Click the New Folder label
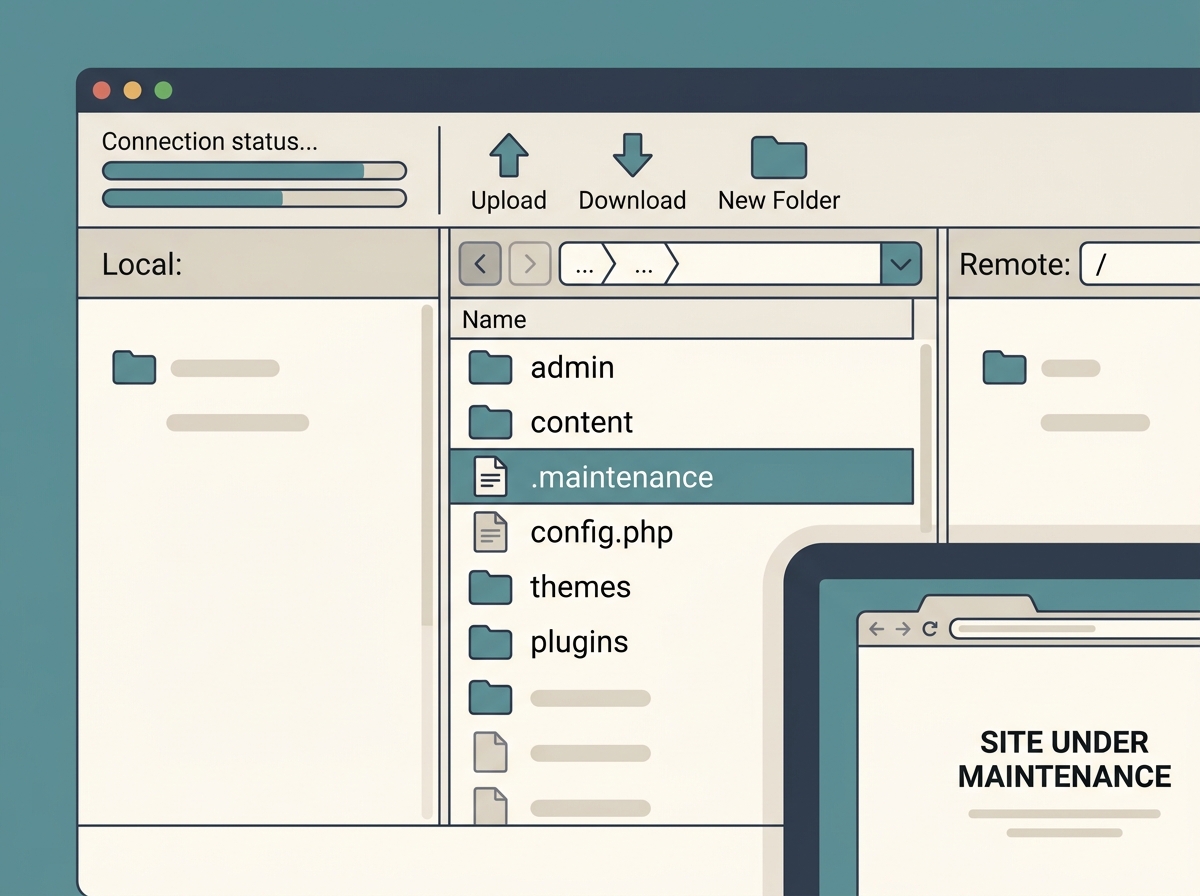The image size is (1200, 896). [779, 200]
